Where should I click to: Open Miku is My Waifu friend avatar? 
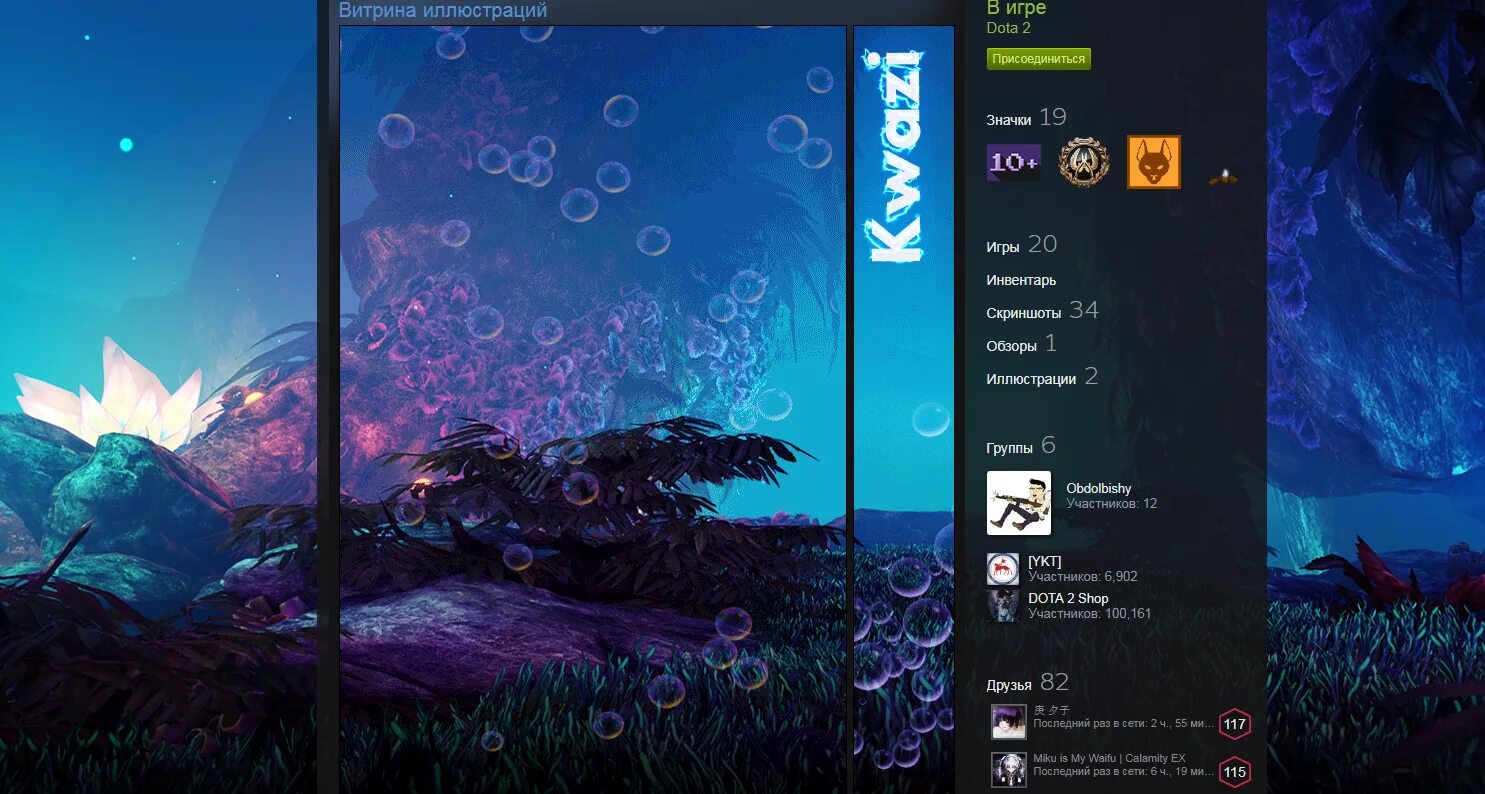(x=1009, y=770)
